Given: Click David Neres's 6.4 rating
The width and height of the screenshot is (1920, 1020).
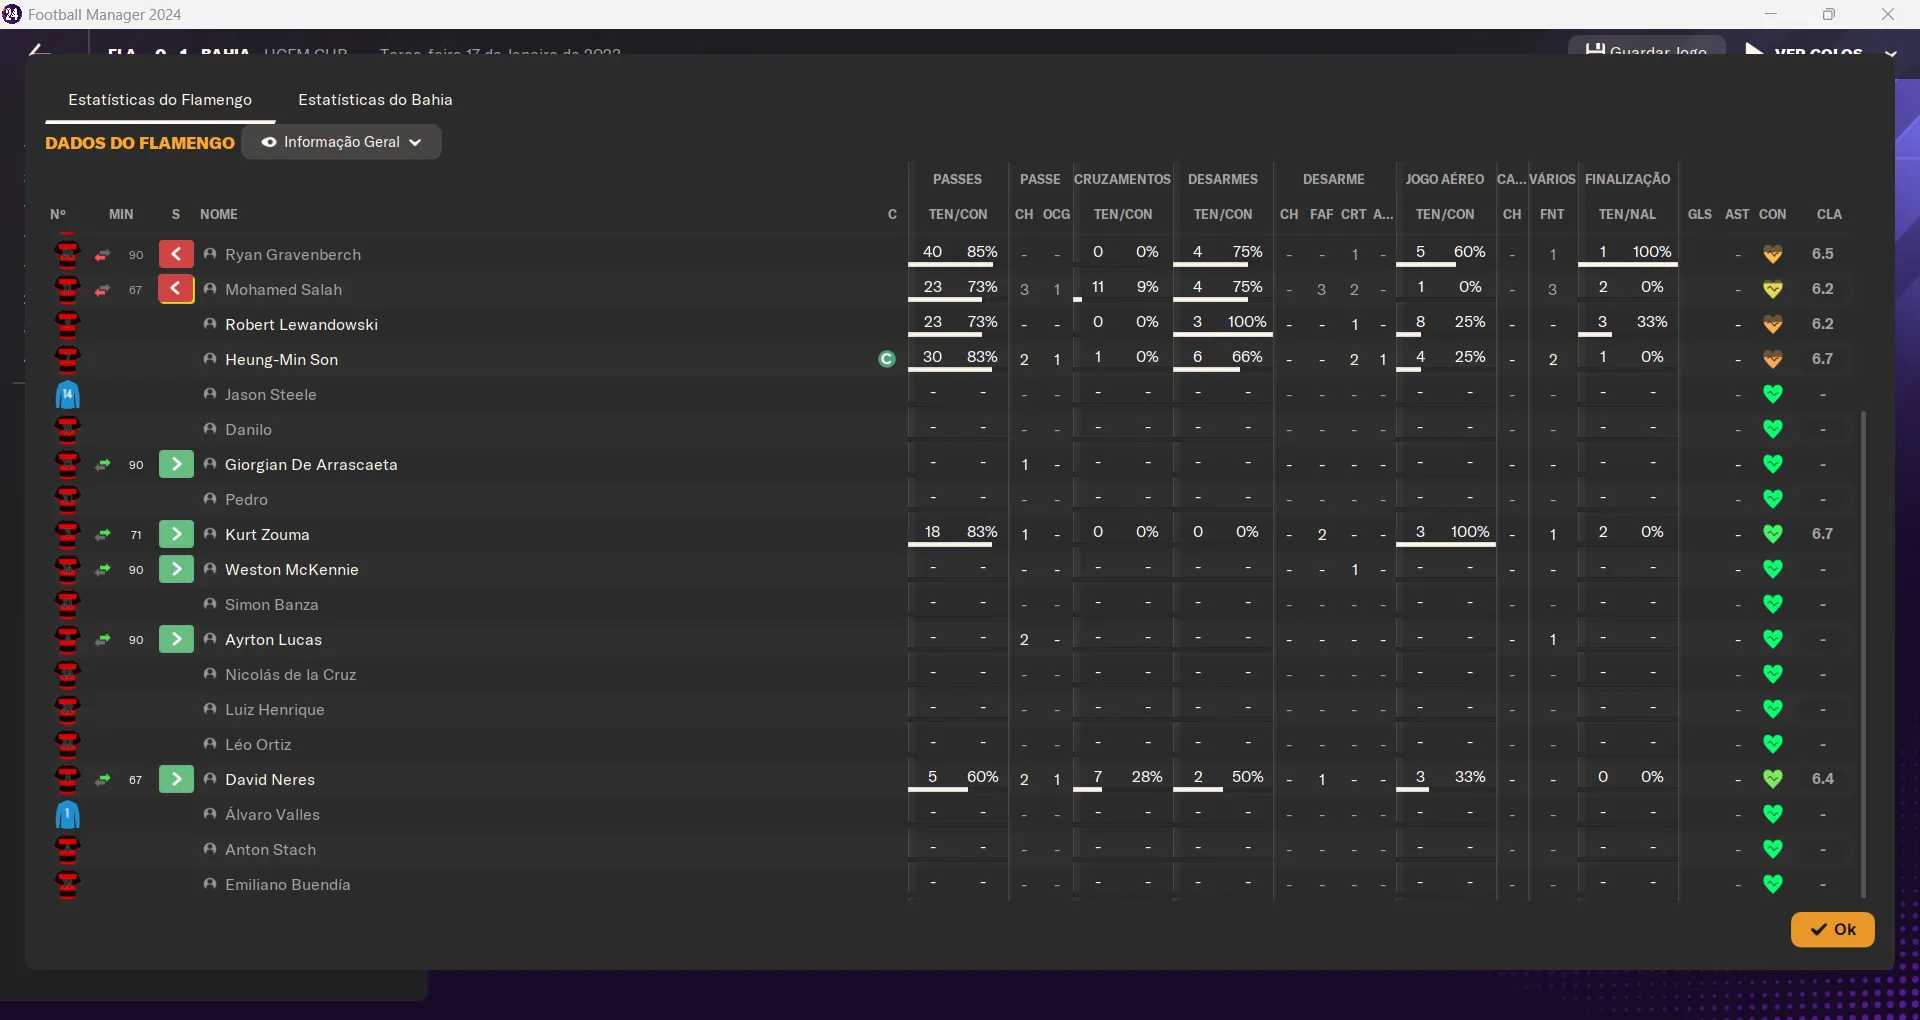Looking at the screenshot, I should (1822, 779).
